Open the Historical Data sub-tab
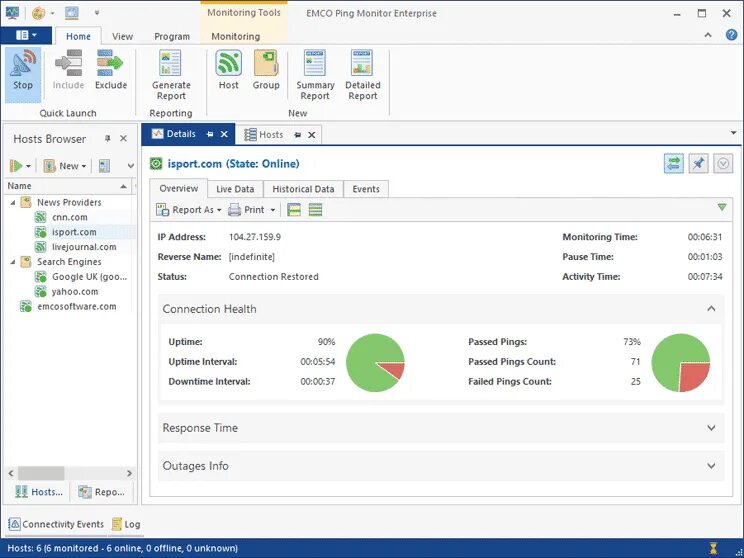 [x=303, y=189]
